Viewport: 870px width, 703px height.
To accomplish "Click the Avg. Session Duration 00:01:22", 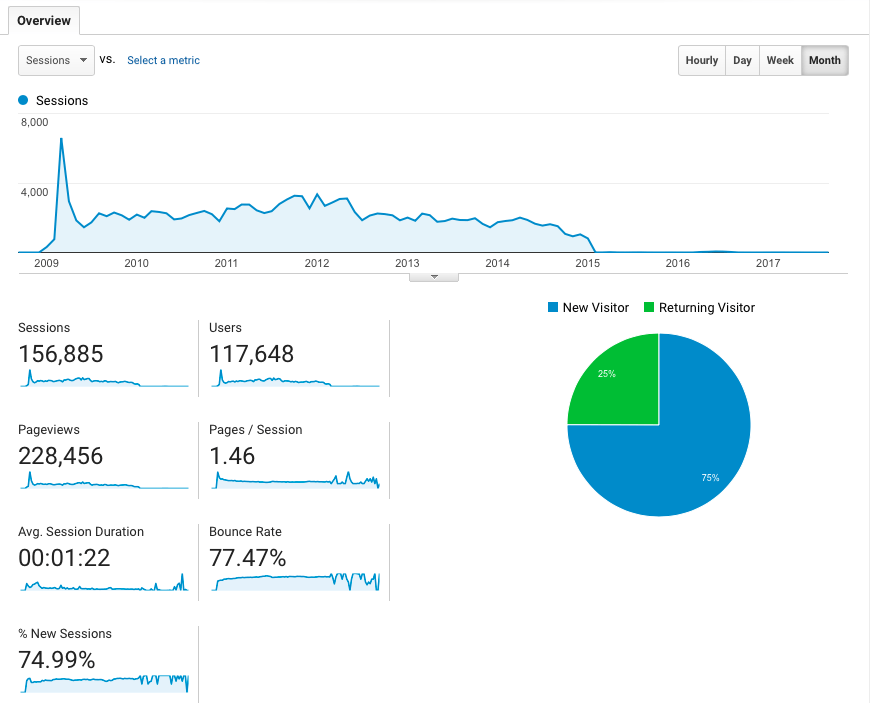I will point(64,558).
